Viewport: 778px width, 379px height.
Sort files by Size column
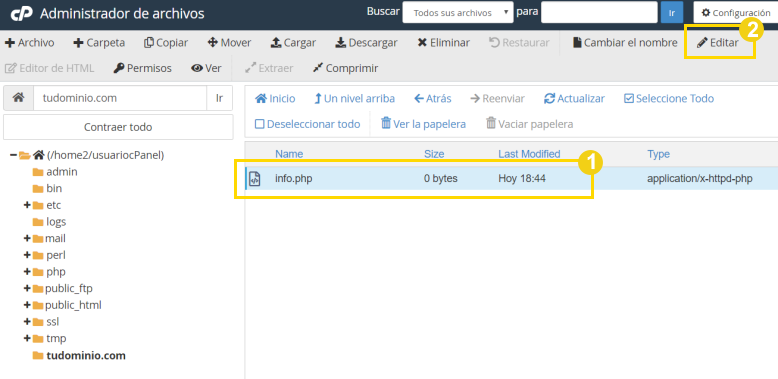click(x=434, y=154)
